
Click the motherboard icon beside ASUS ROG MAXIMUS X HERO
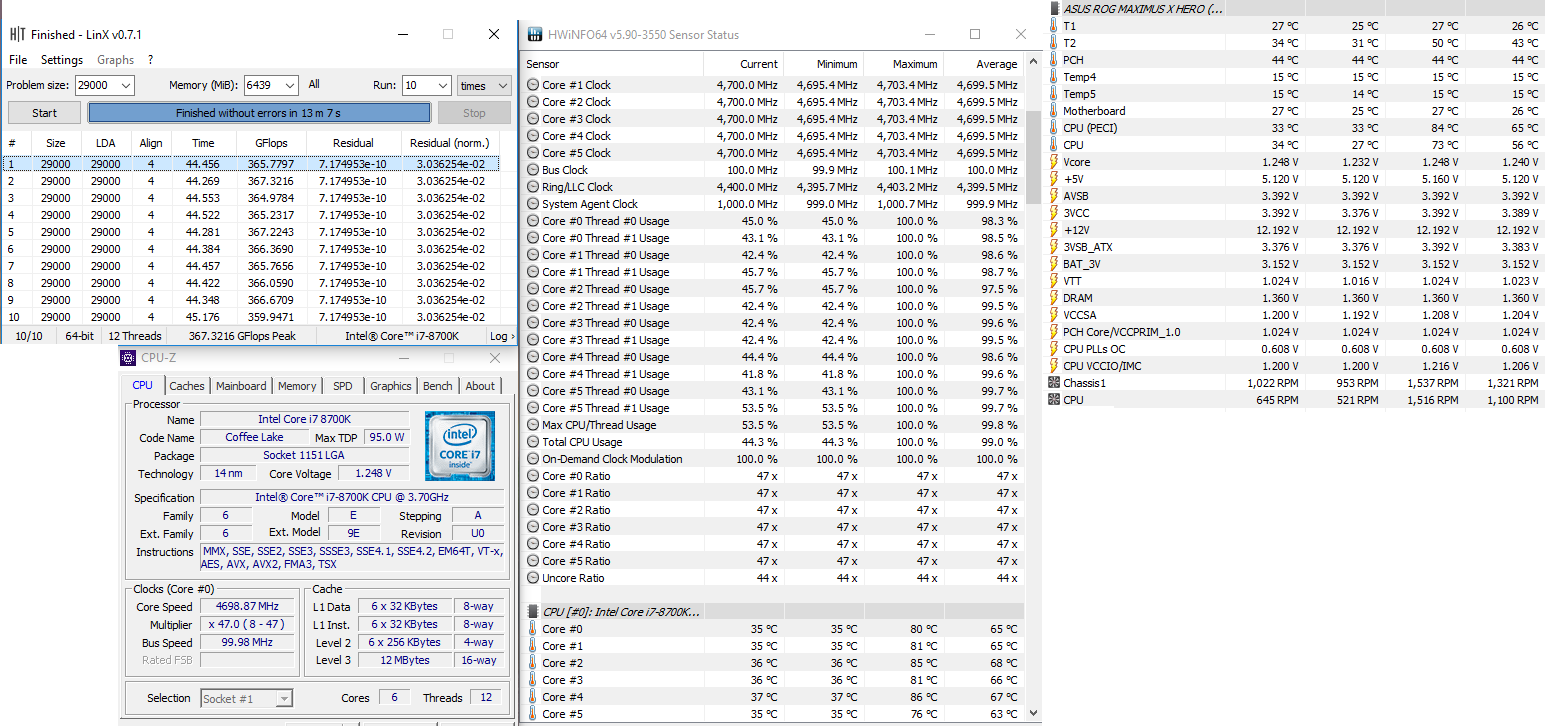tap(1054, 9)
